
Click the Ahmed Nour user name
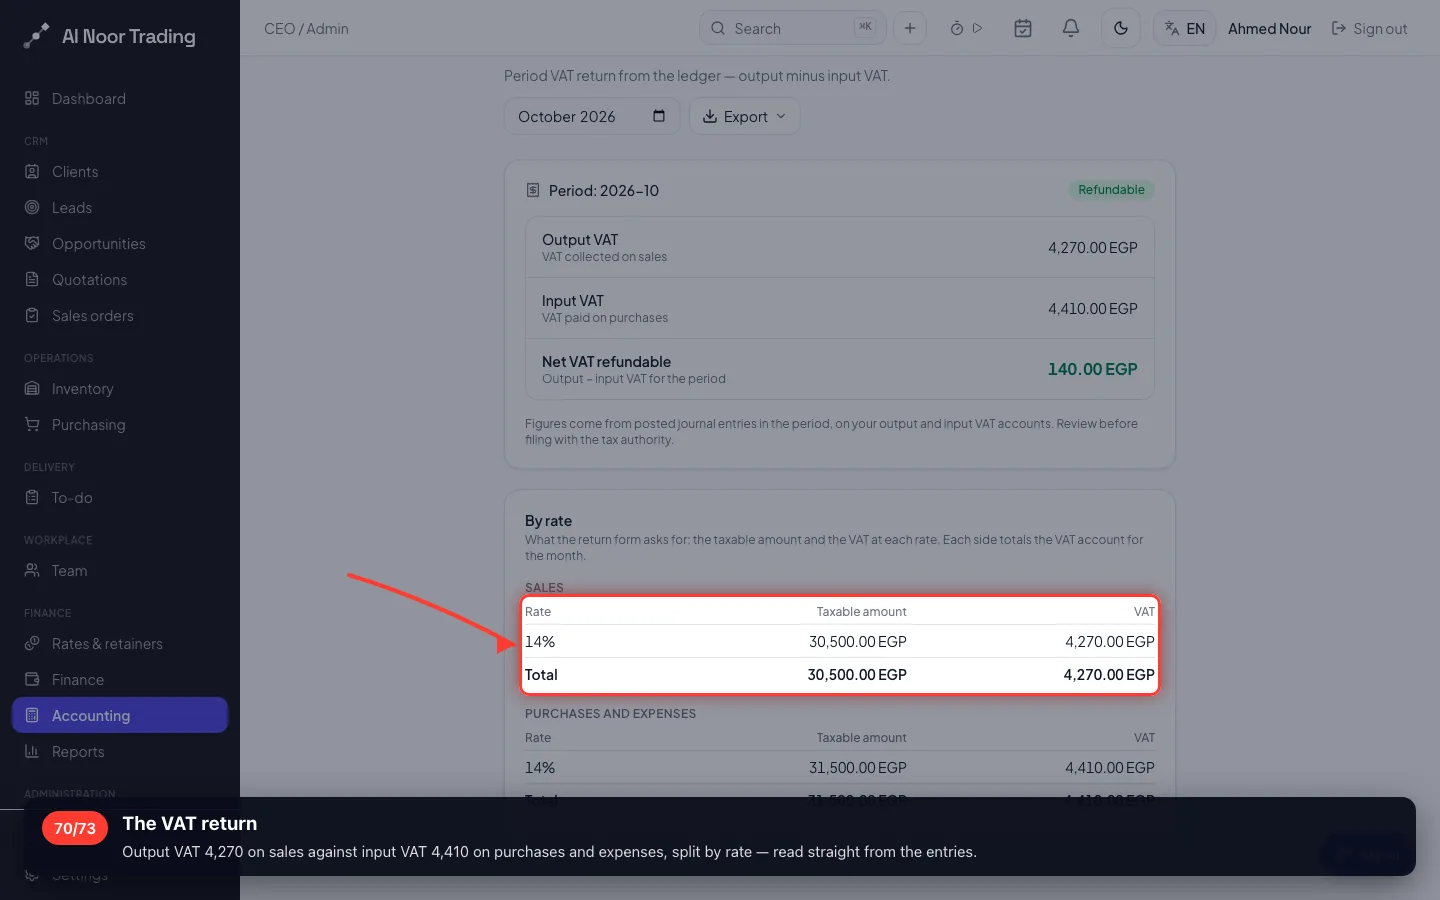(1269, 29)
